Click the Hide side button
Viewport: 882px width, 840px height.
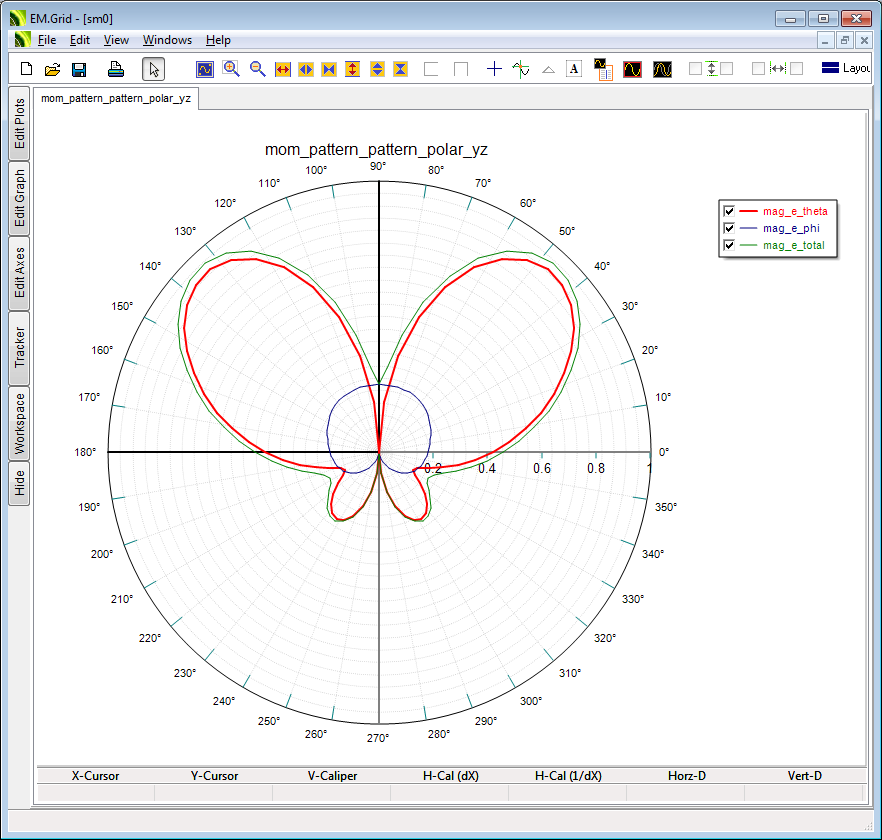pos(19,484)
